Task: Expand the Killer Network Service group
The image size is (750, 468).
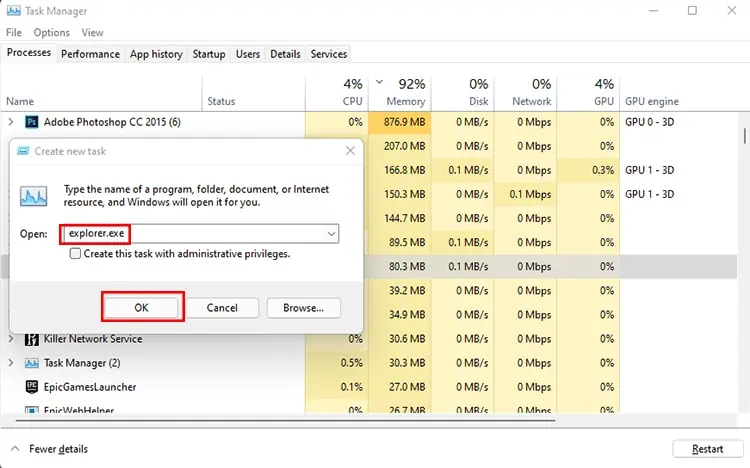Action: coord(11,339)
